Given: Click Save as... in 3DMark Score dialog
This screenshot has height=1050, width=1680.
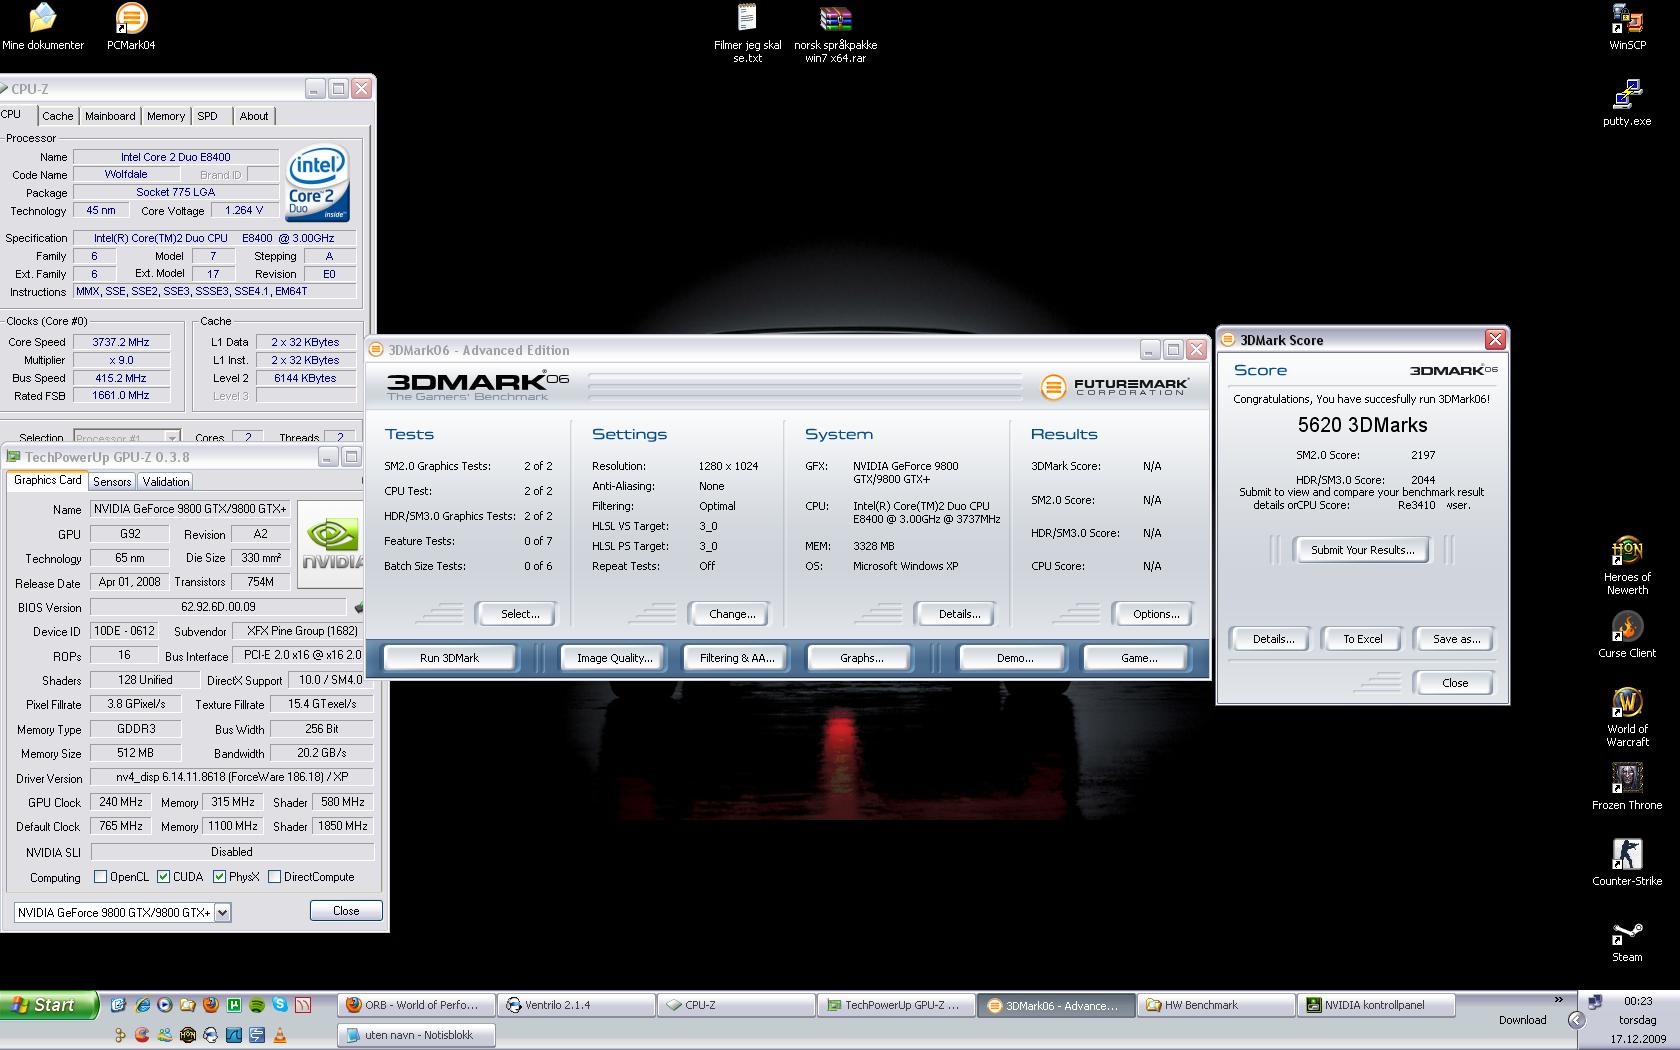Looking at the screenshot, I should [1455, 639].
